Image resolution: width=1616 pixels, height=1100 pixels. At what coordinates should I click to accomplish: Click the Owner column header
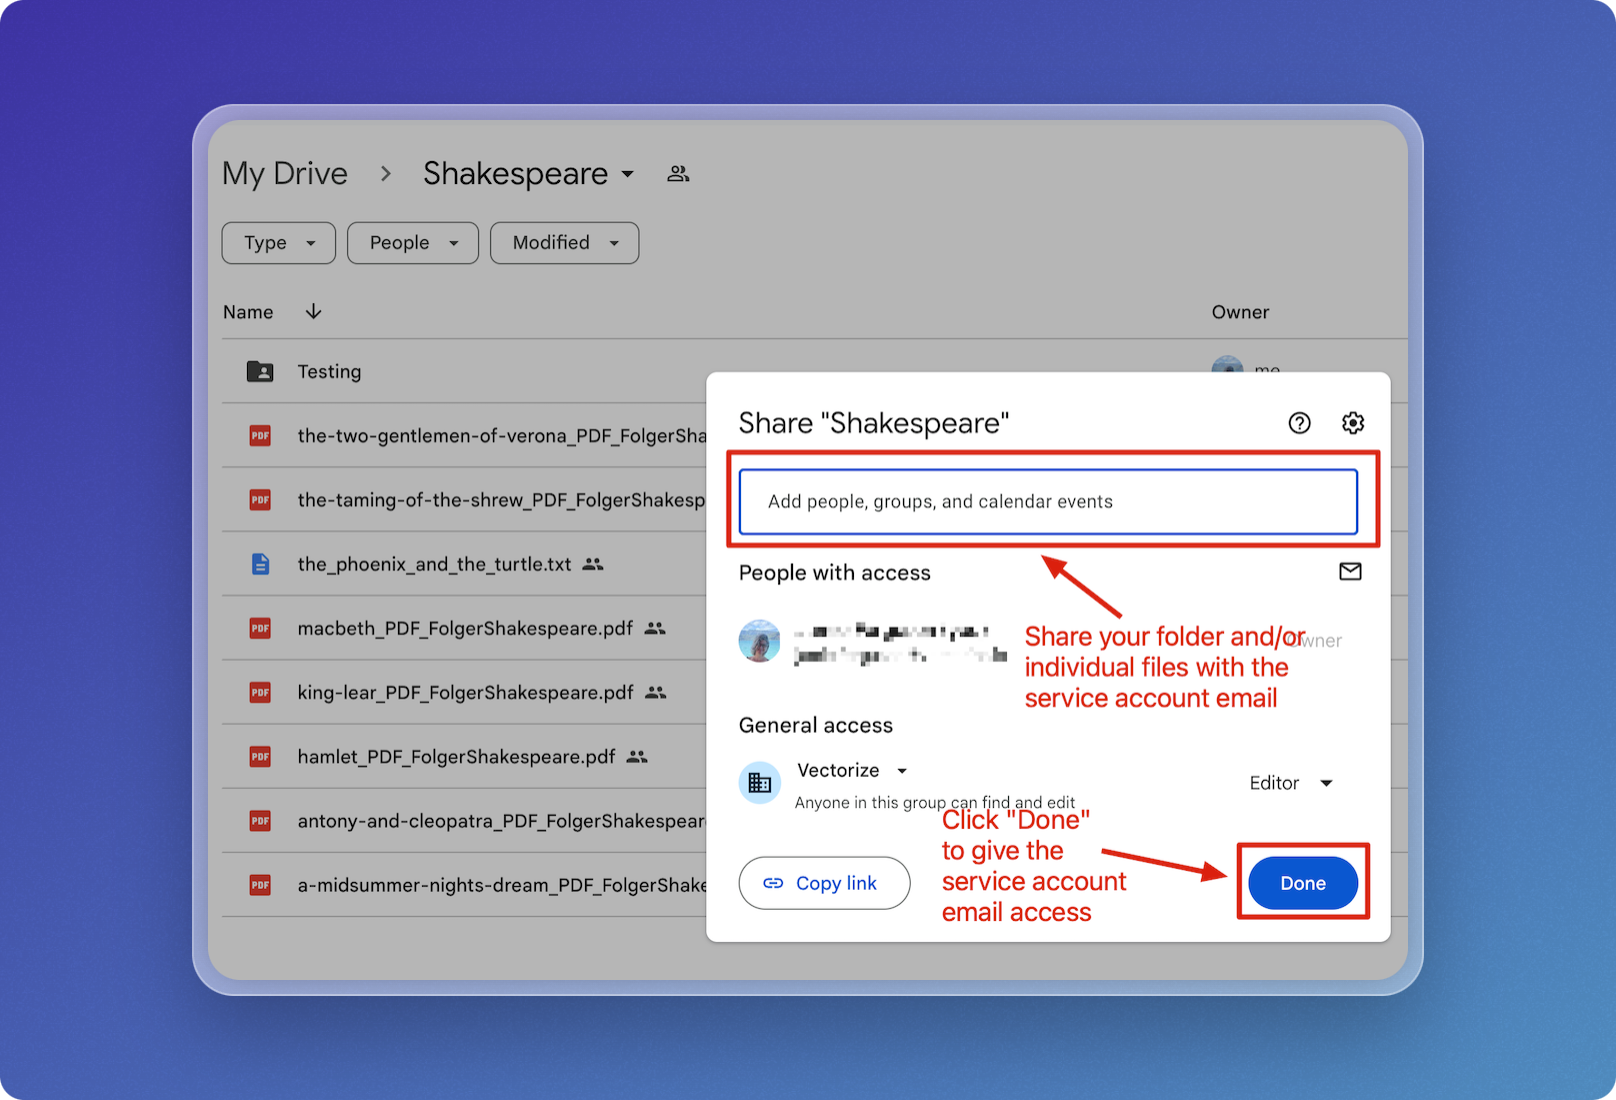coord(1240,312)
